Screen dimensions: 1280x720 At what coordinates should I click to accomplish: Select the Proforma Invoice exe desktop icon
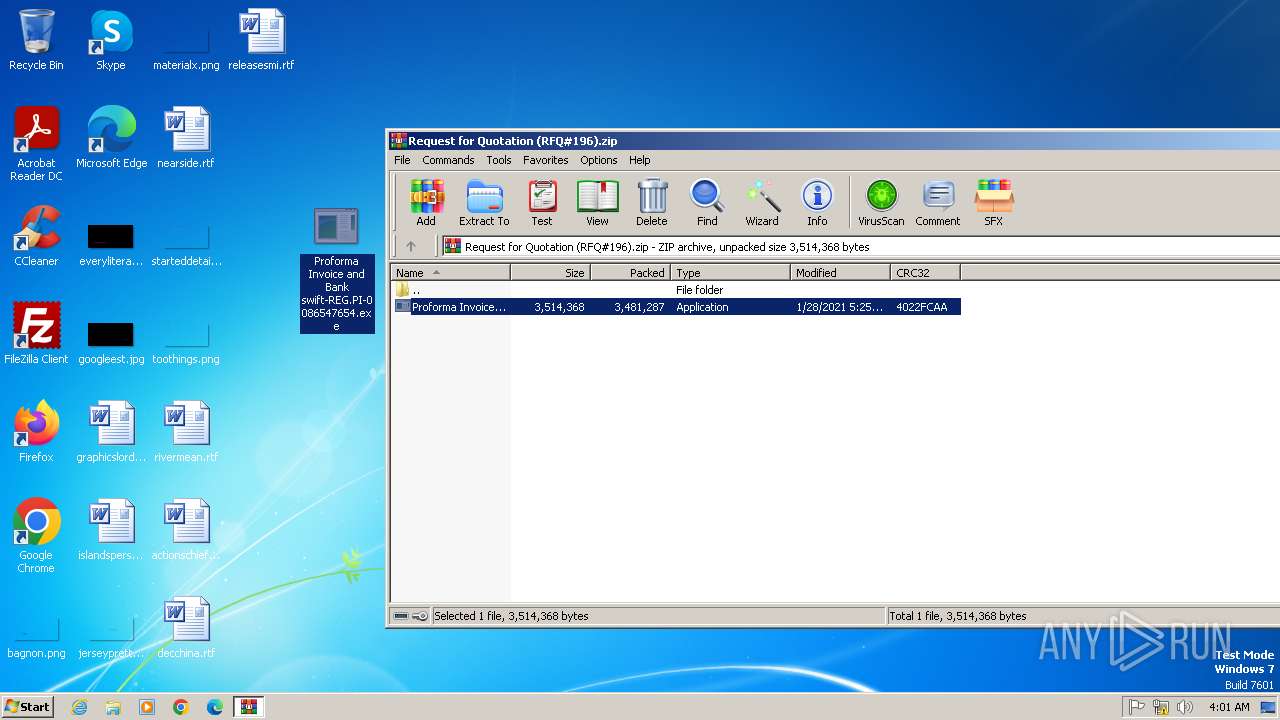click(x=337, y=270)
